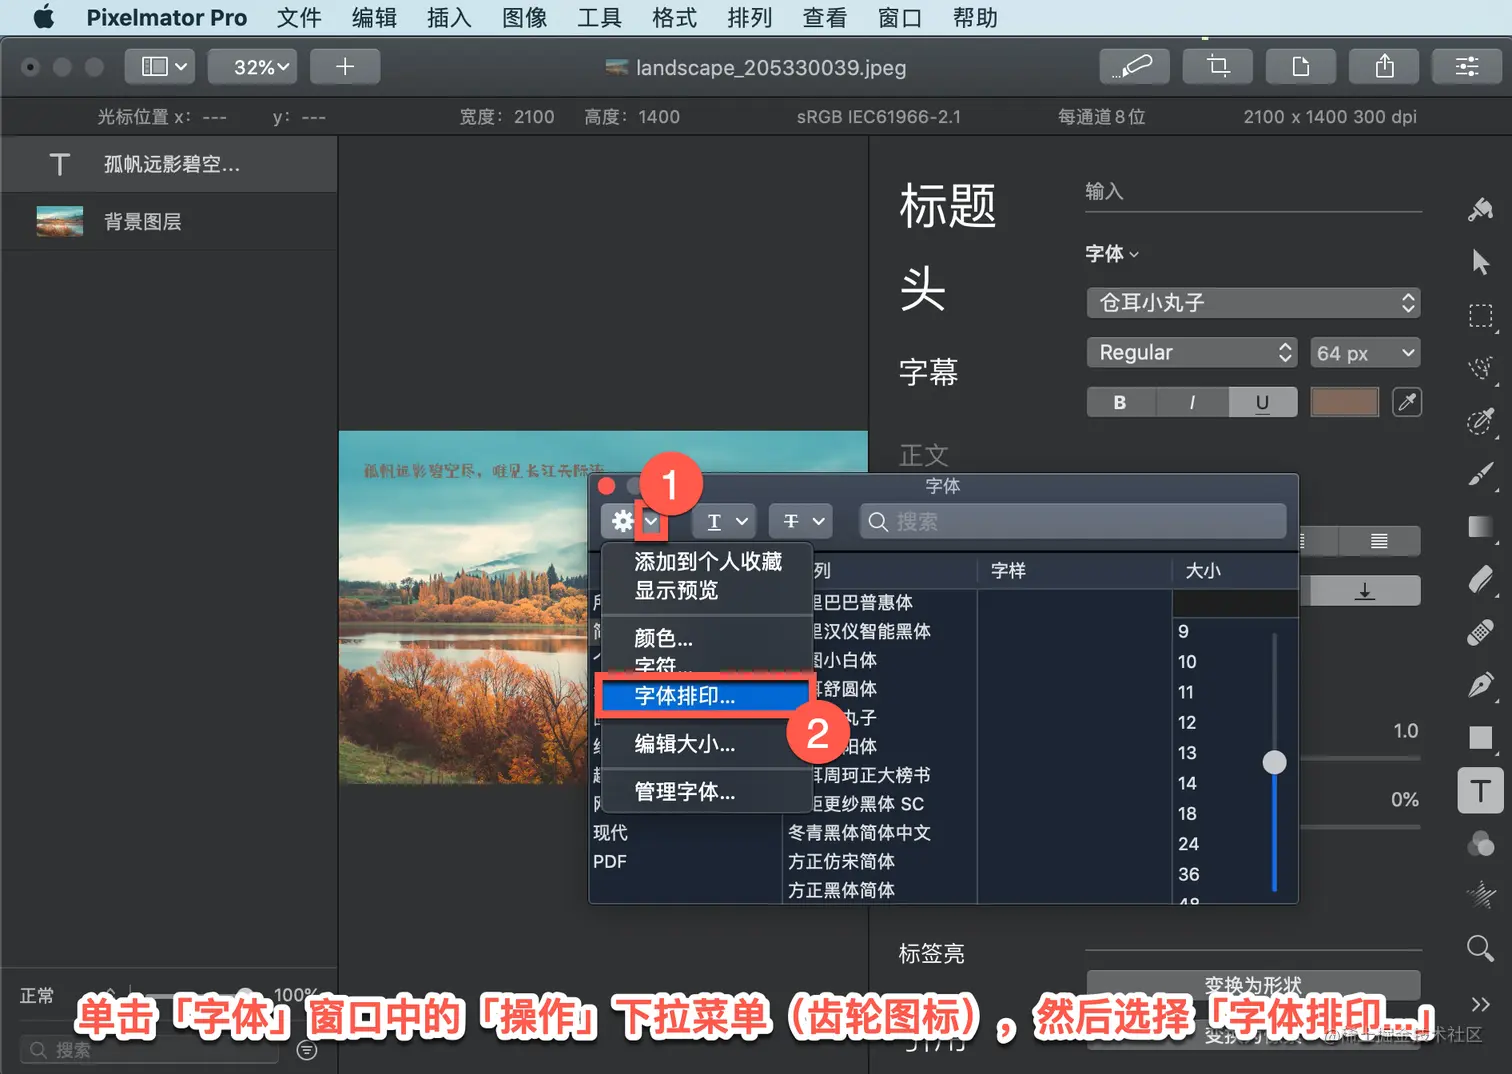Select the Rectangular Selection tool

pyautogui.click(x=1481, y=316)
